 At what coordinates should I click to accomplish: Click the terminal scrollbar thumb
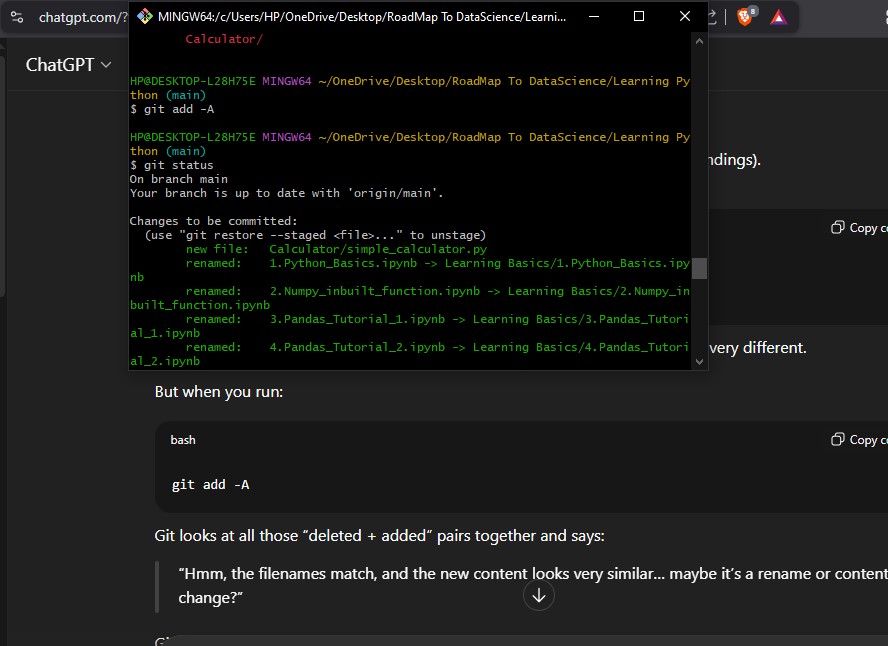pyautogui.click(x=699, y=268)
